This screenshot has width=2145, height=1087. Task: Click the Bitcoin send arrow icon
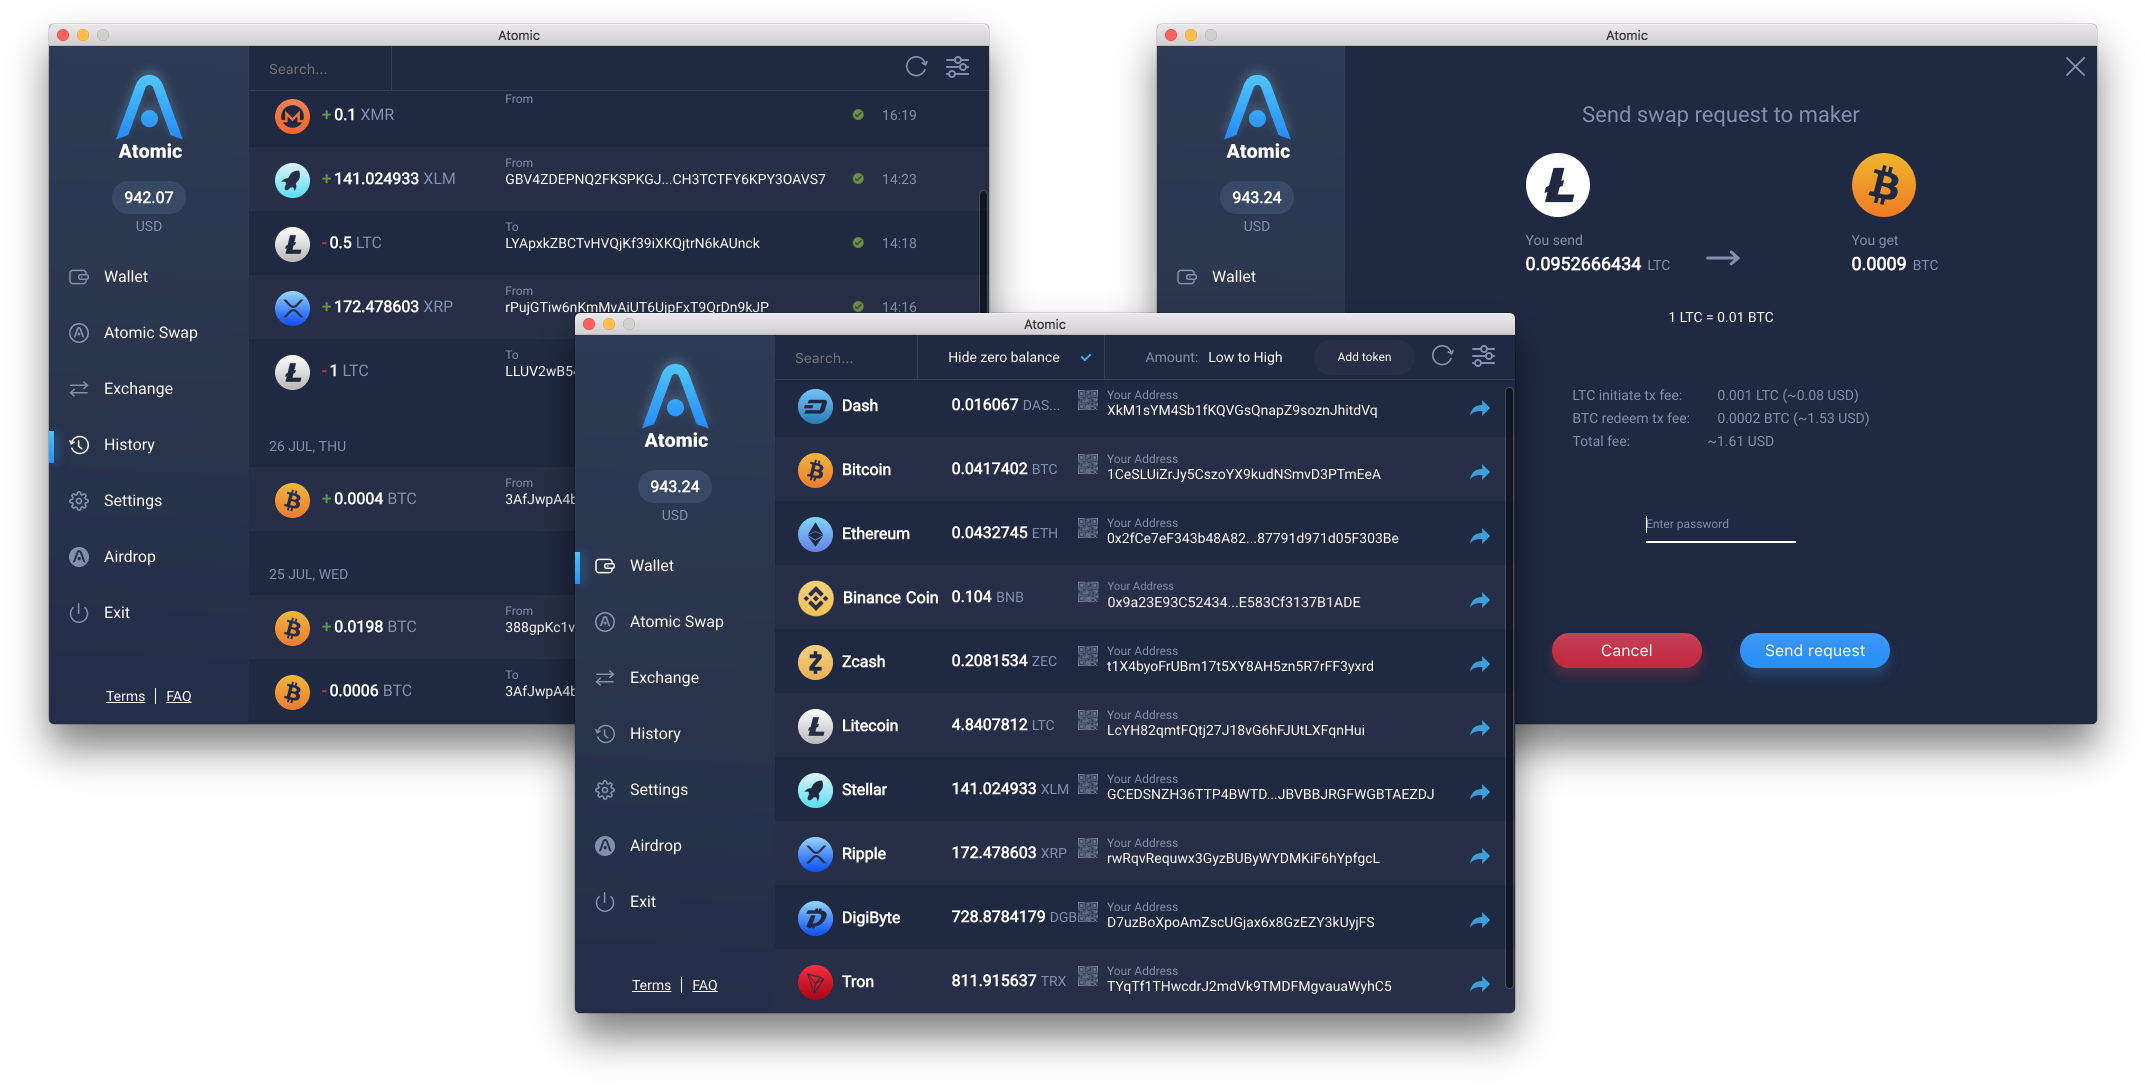click(1478, 471)
